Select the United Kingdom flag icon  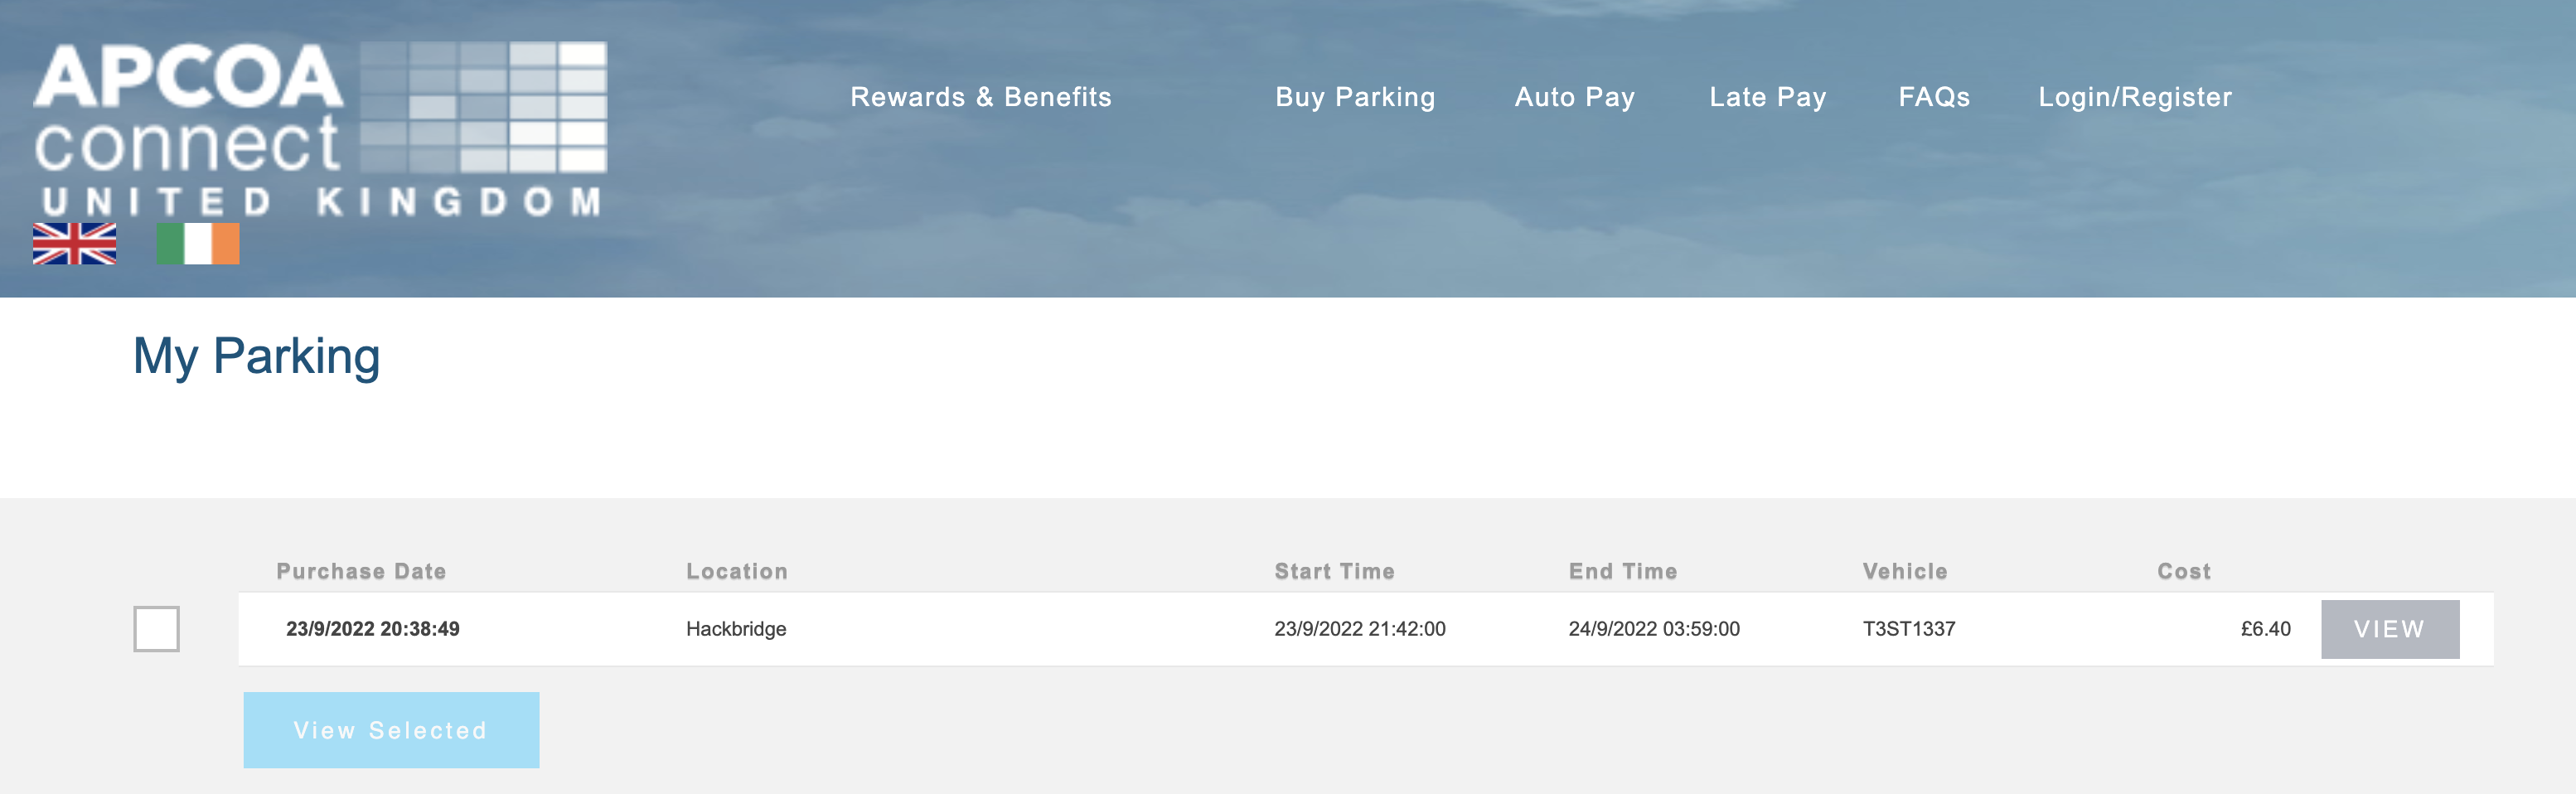[x=74, y=244]
